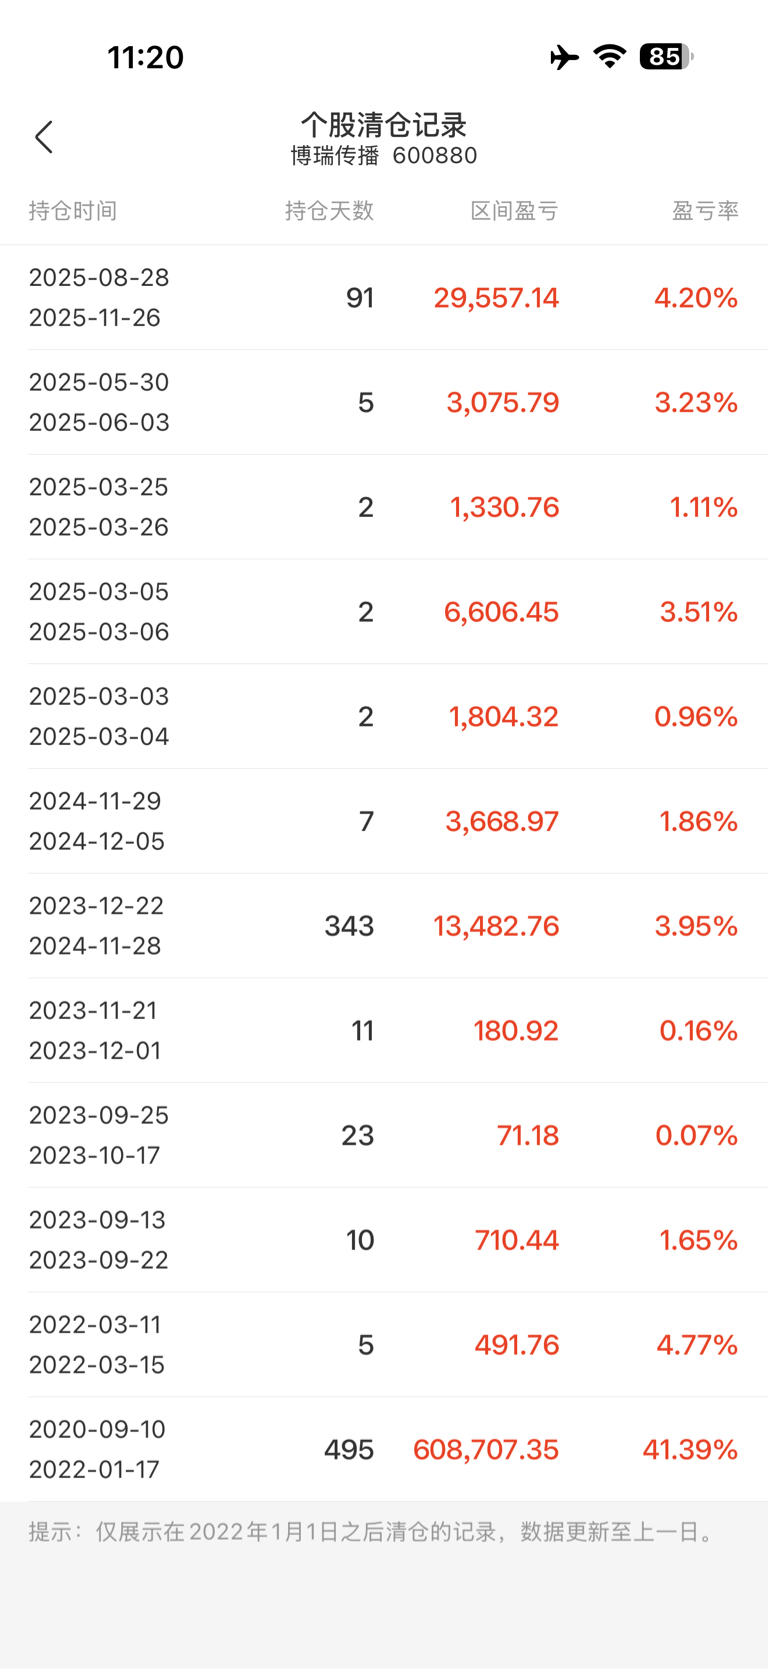768x1669 pixels.
Task: Open the 2024-11-29 to 2024-12-05 record
Action: click(x=384, y=821)
